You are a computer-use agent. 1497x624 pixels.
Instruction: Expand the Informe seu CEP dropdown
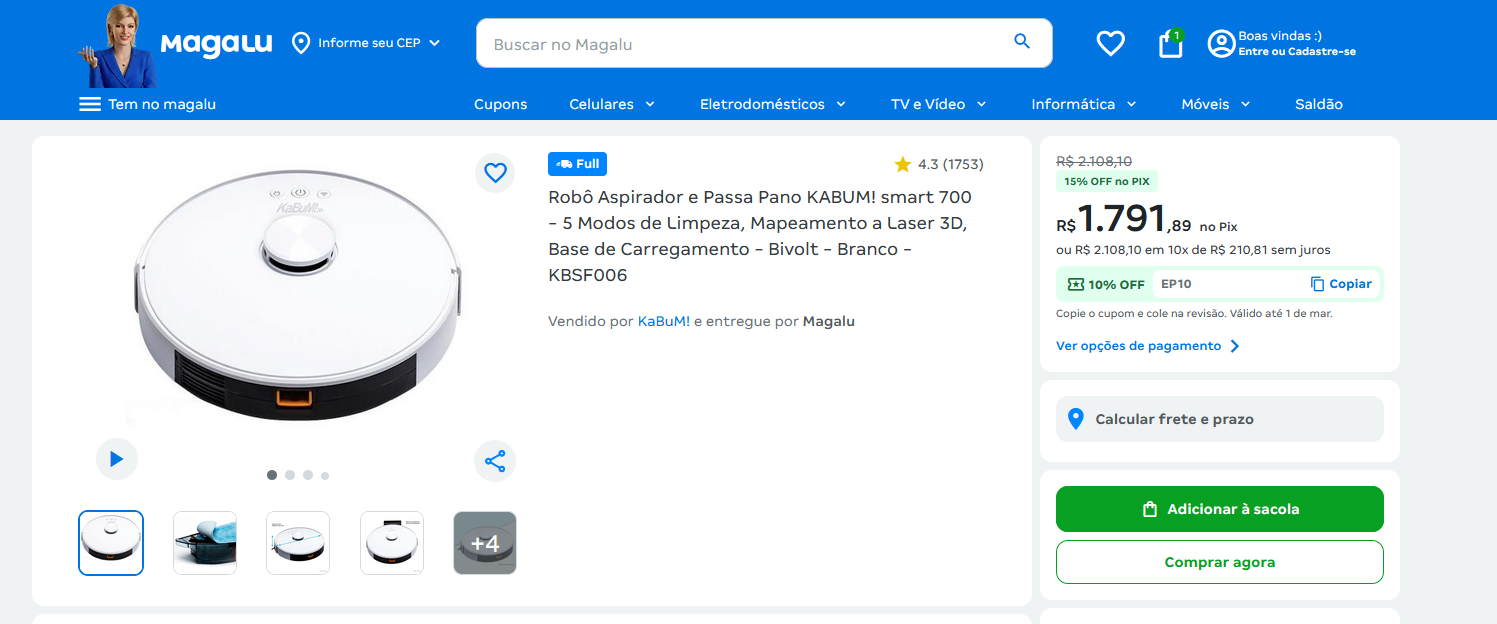pos(434,43)
